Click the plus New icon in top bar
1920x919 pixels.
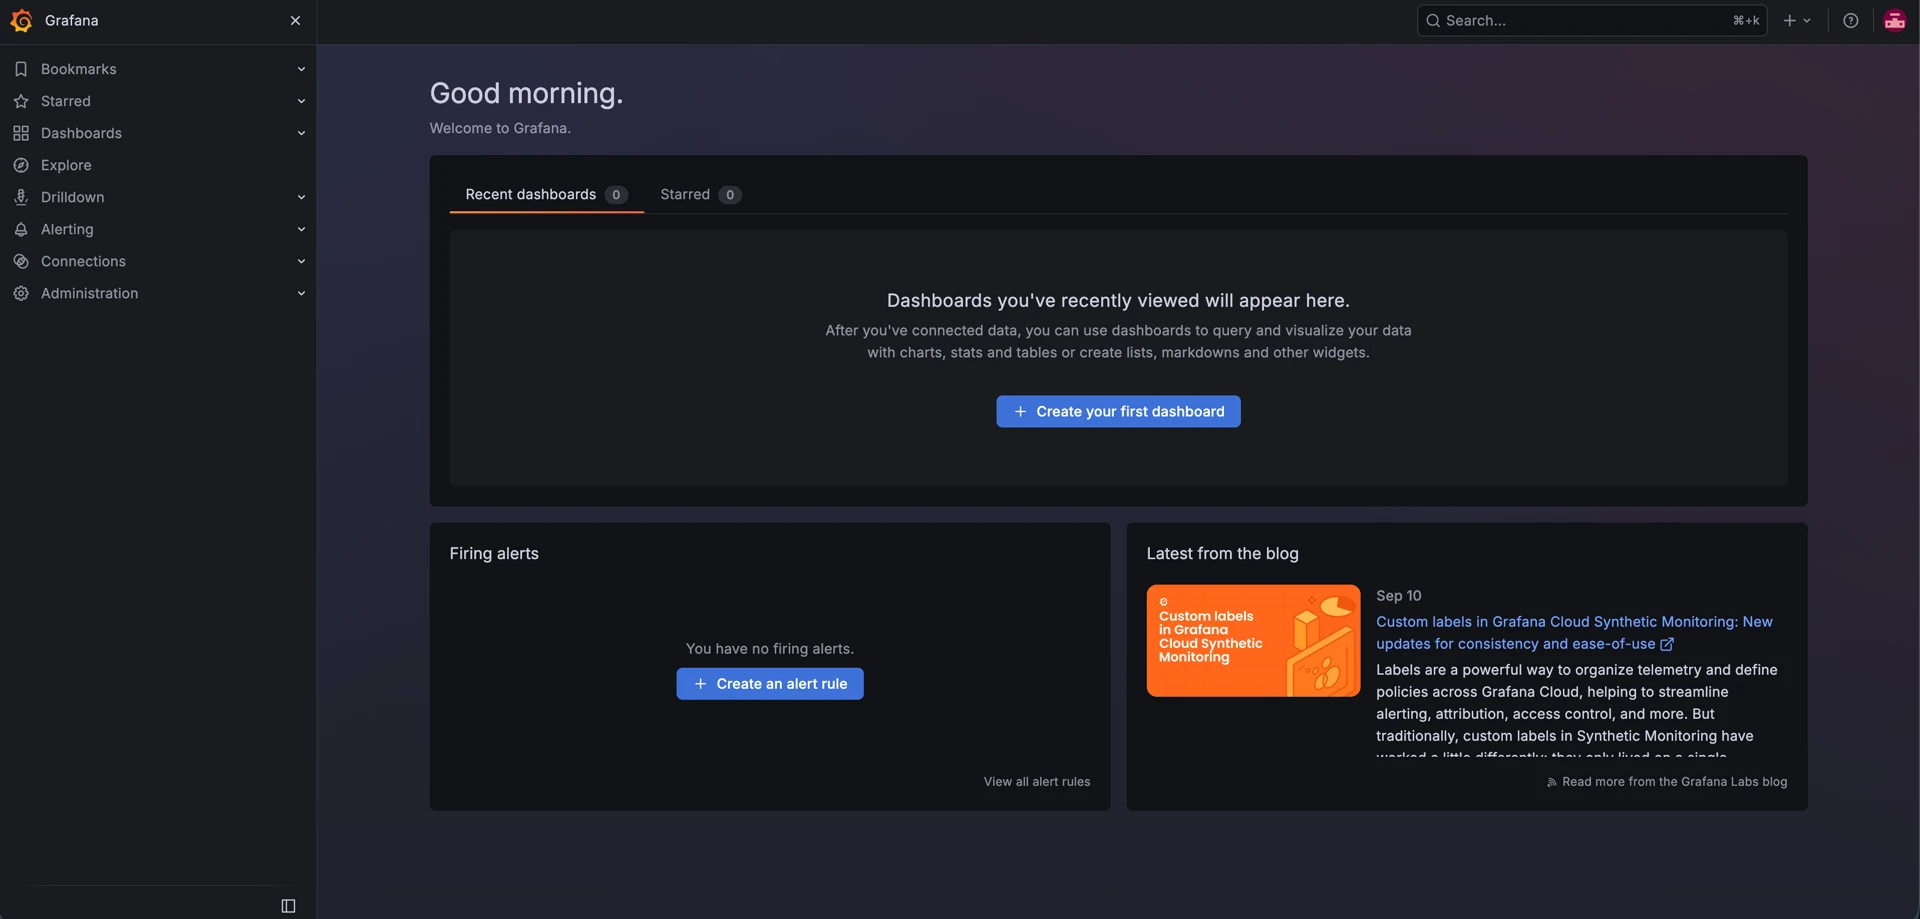point(1790,20)
